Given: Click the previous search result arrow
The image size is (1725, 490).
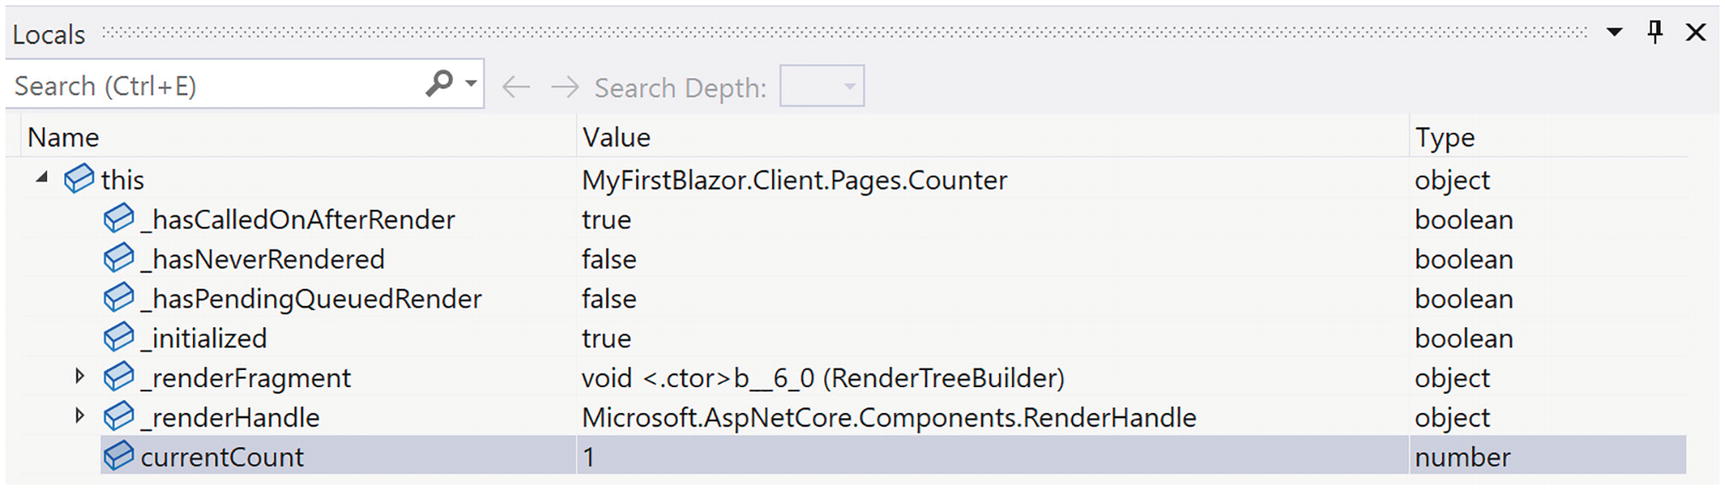Looking at the screenshot, I should [516, 87].
